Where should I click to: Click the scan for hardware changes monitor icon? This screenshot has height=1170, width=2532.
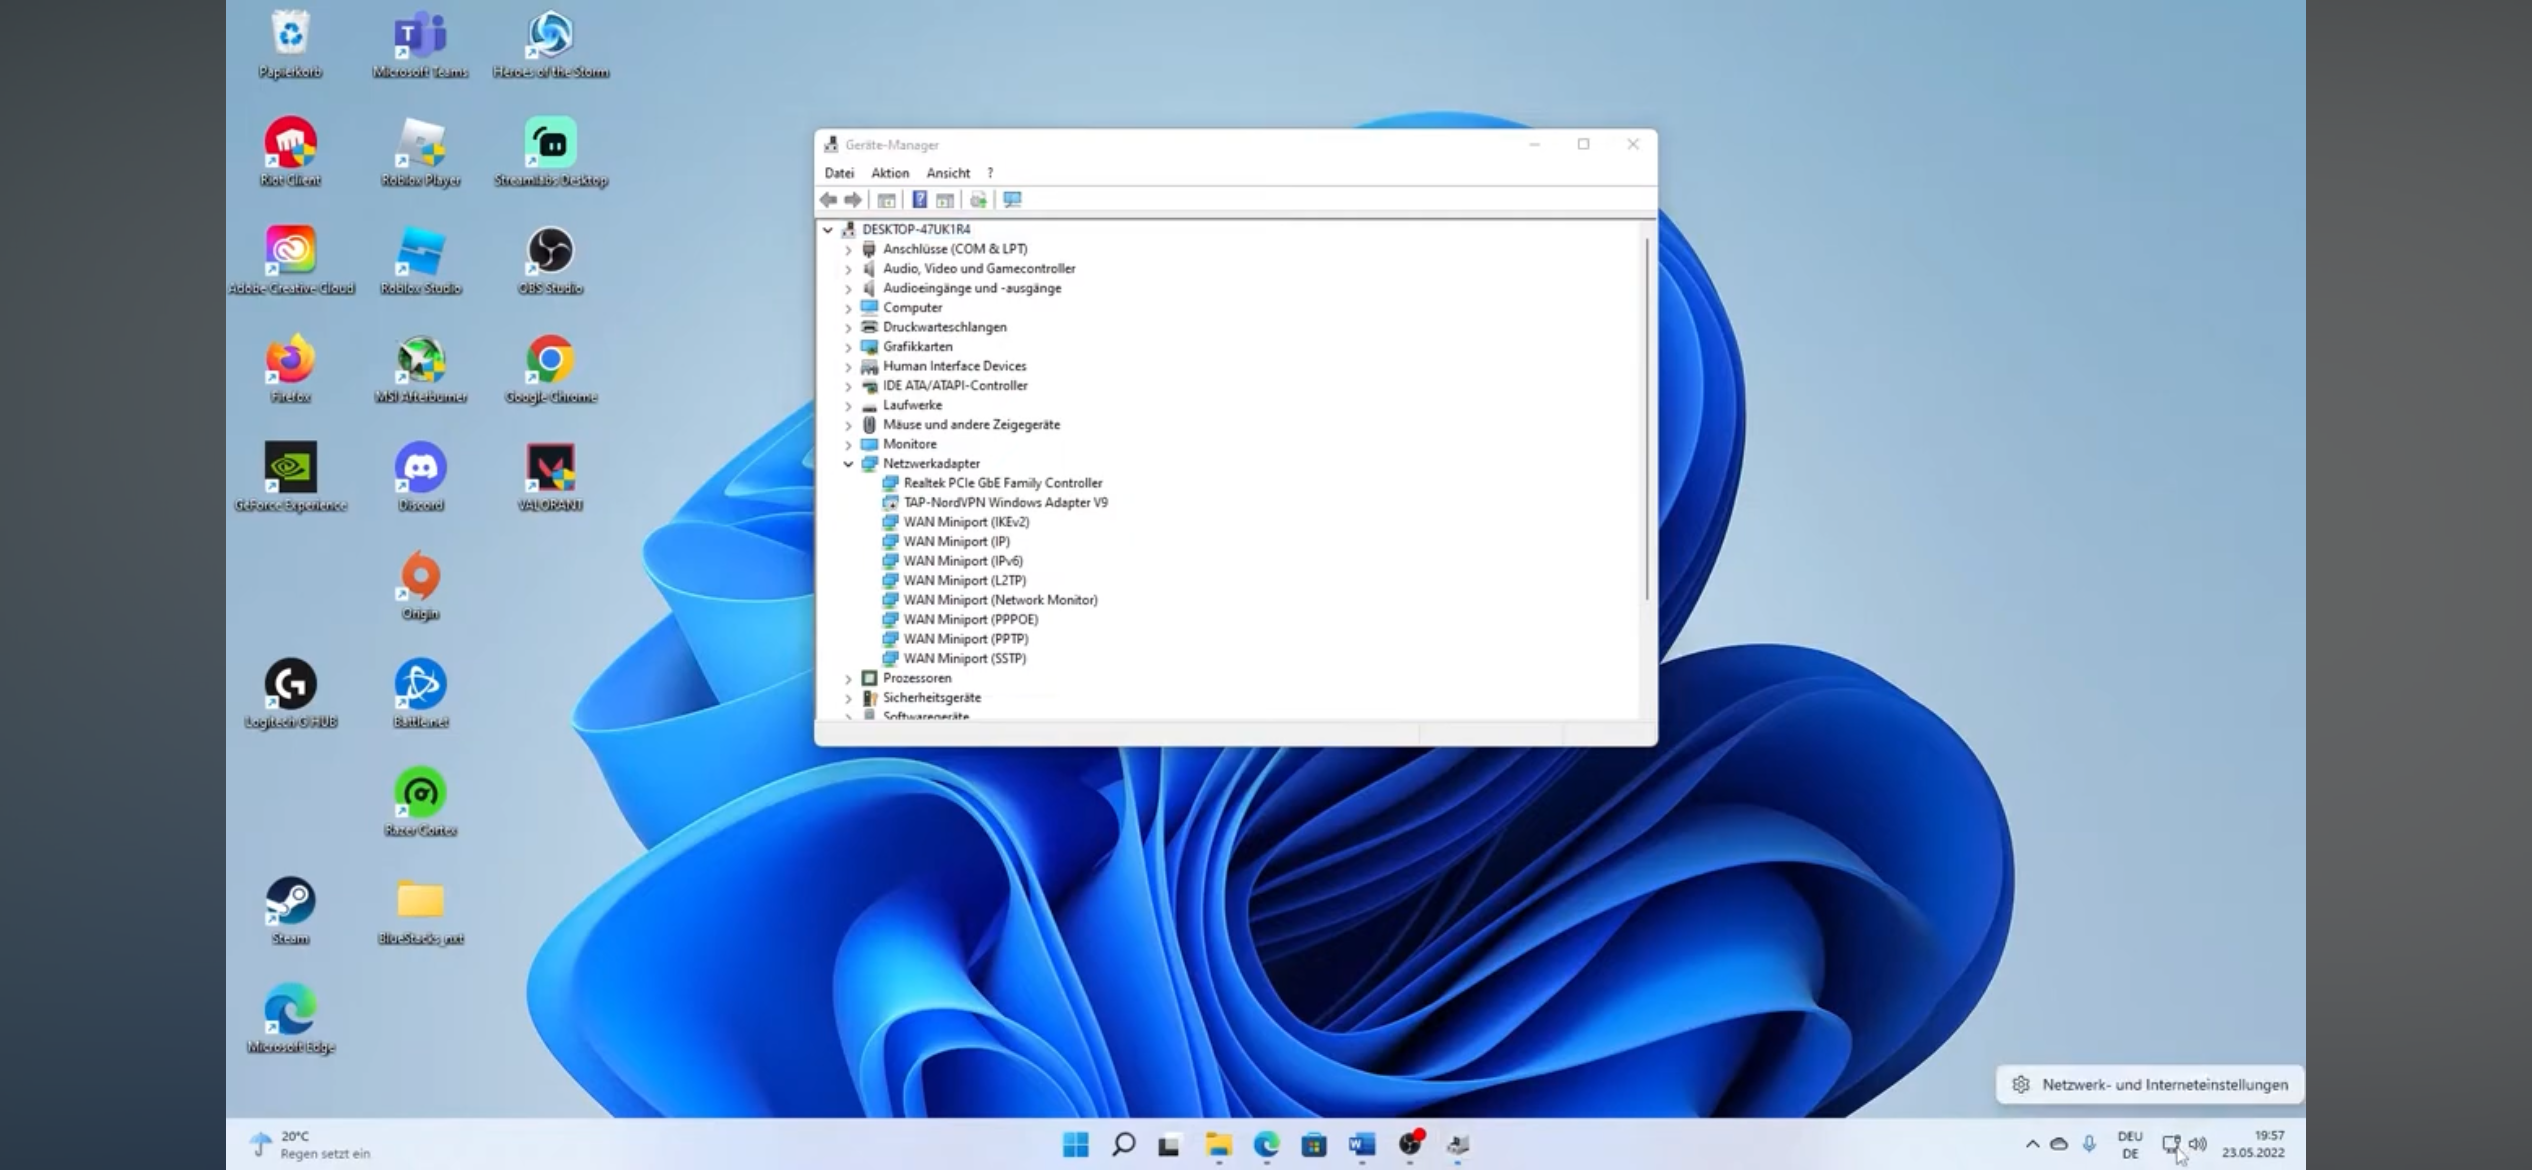tap(1012, 200)
